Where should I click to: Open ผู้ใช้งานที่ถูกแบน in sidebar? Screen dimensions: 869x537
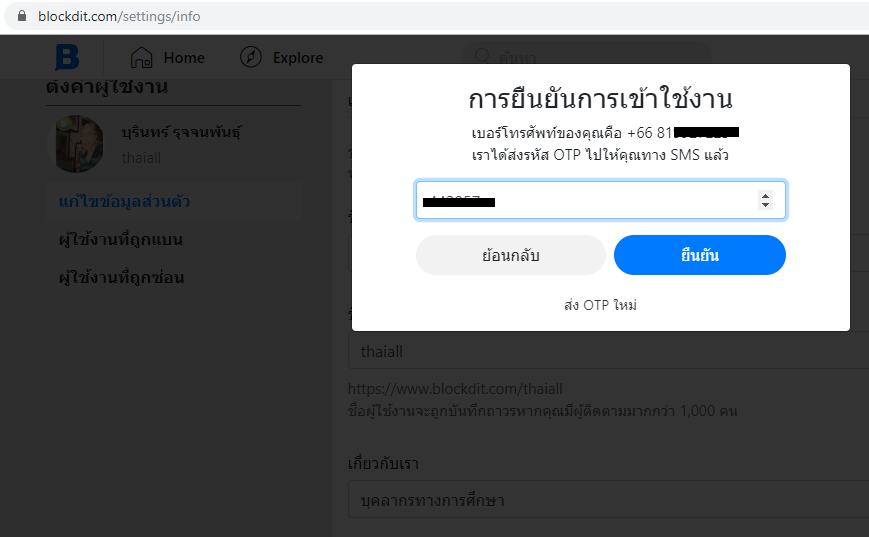[120, 240]
